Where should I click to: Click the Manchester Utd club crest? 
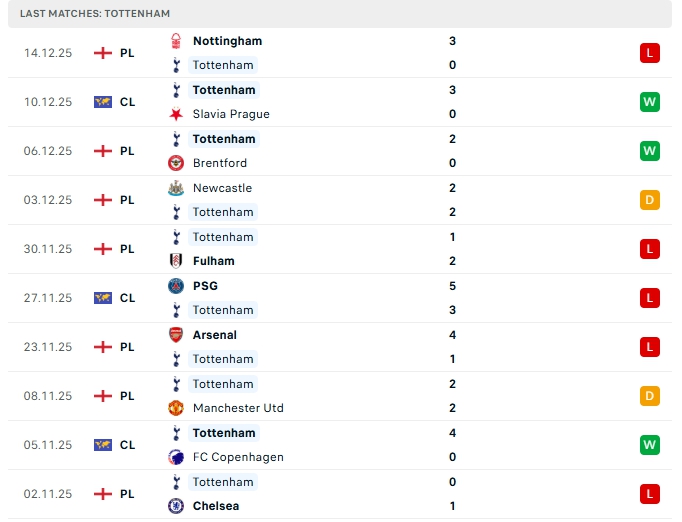coord(176,408)
